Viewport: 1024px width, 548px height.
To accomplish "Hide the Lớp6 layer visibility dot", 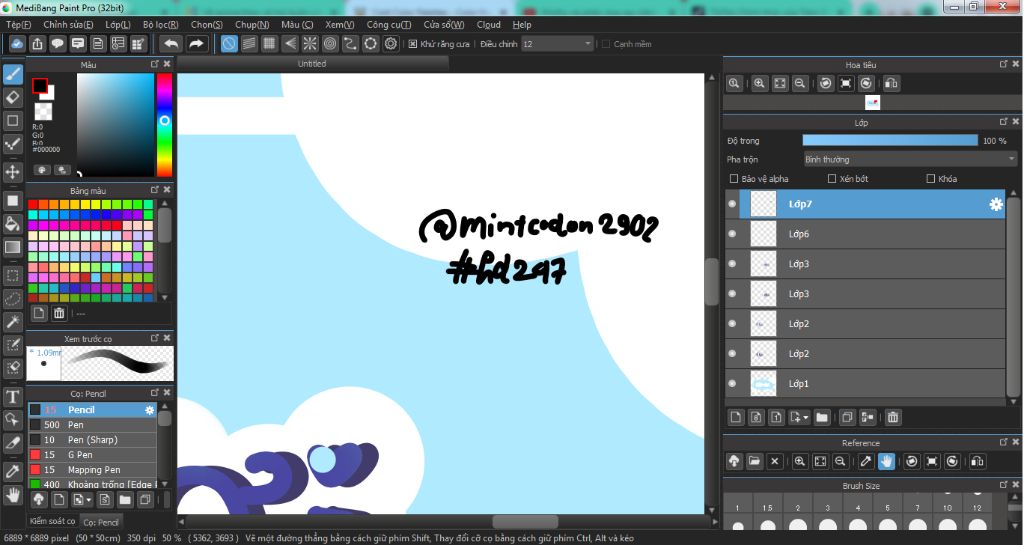I will pos(732,234).
